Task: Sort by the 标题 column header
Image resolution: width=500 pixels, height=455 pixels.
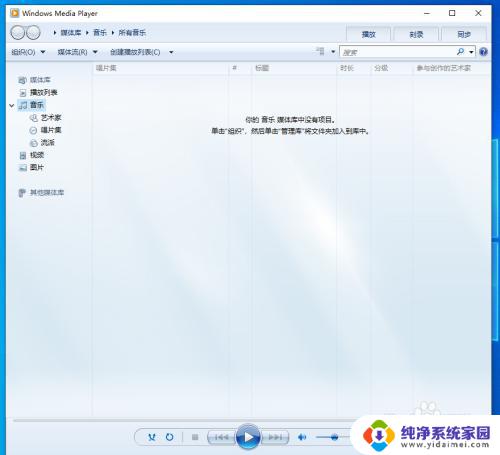Action: [x=294, y=68]
